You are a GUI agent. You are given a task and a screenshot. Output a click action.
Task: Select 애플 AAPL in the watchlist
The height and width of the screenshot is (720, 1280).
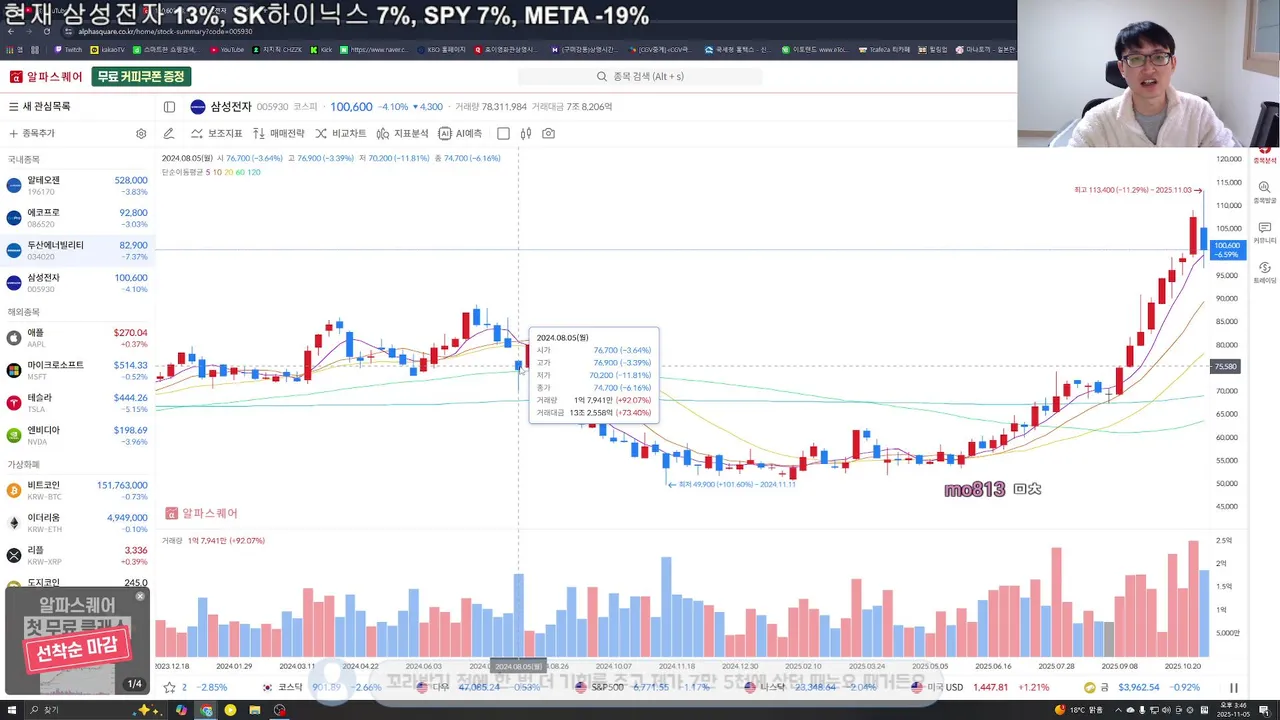[x=77, y=338]
